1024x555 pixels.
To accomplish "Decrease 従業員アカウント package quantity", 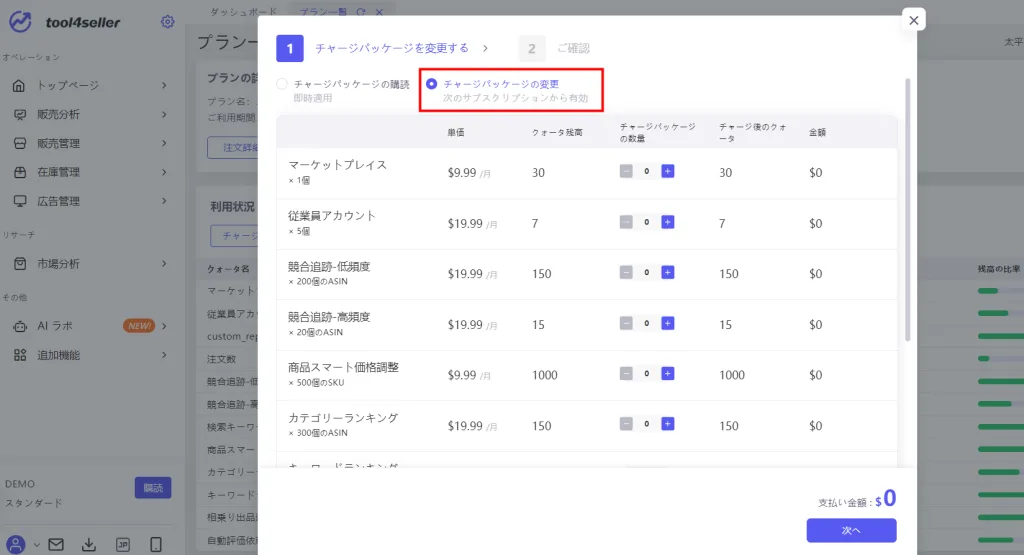I will pyautogui.click(x=626, y=222).
